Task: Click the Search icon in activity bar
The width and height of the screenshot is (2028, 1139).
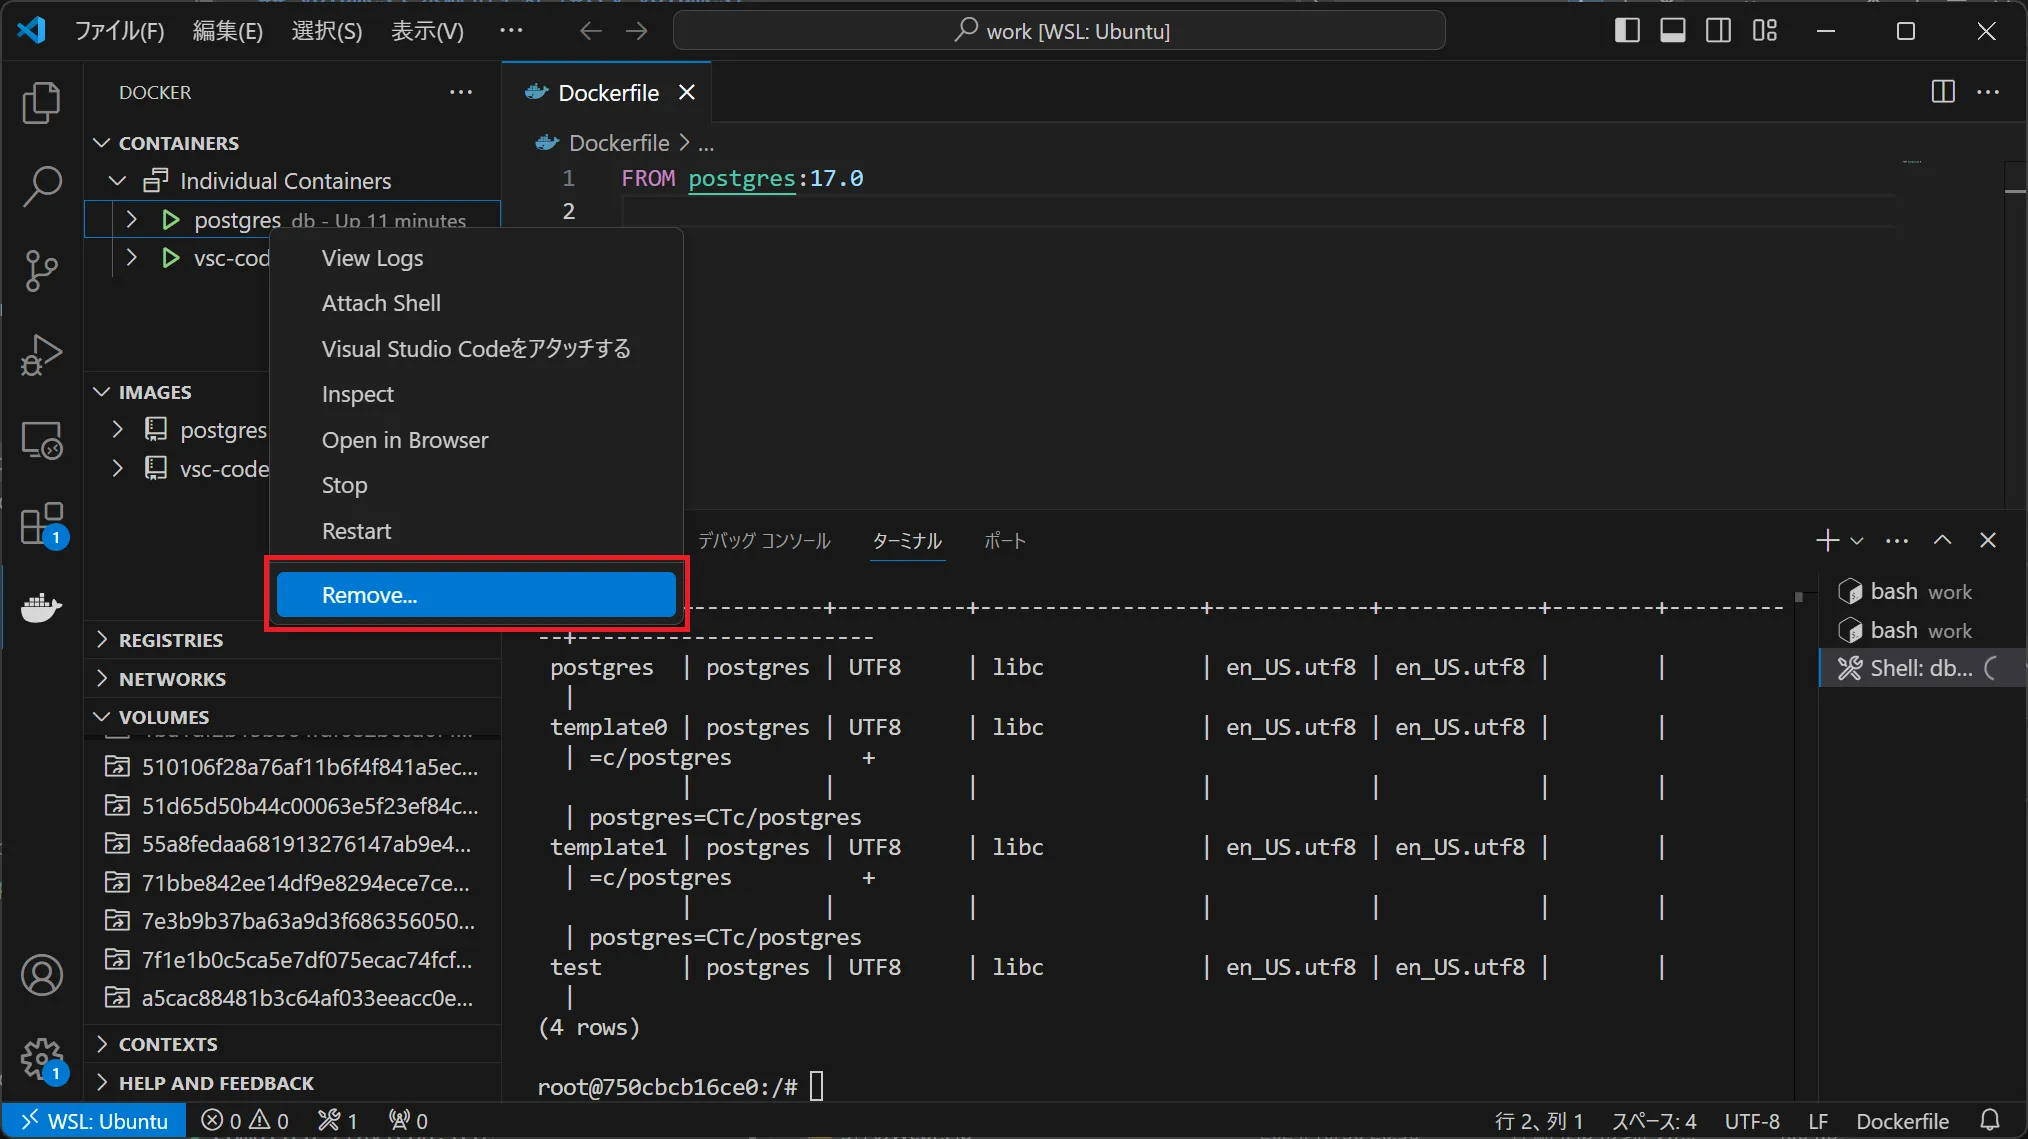Action: click(x=42, y=184)
